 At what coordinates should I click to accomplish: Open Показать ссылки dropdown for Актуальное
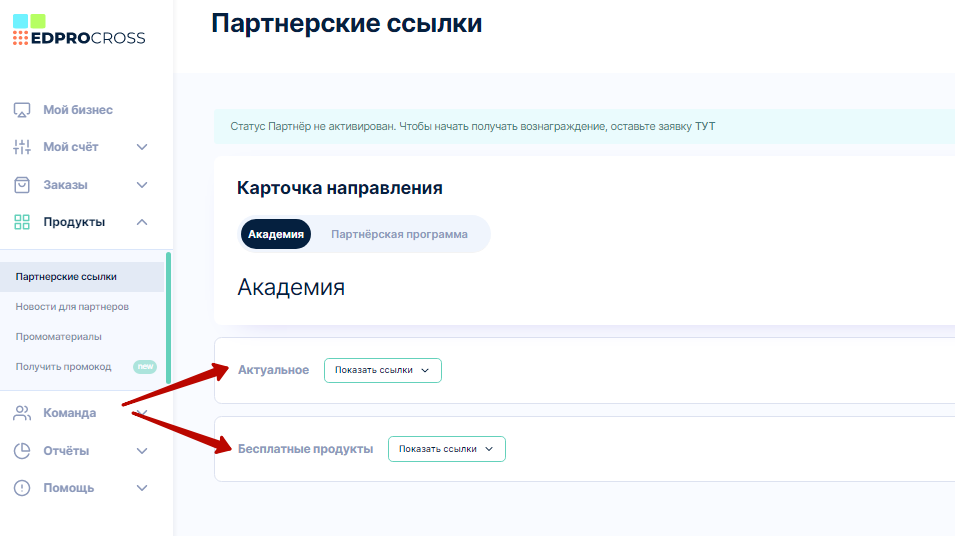click(x=382, y=370)
